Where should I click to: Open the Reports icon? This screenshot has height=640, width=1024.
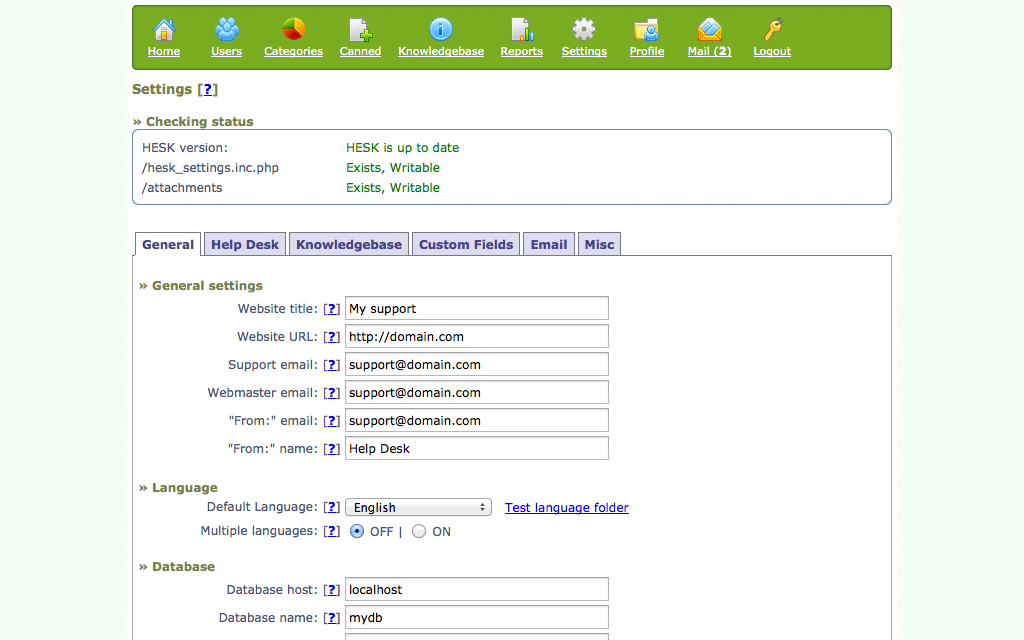tap(521, 30)
